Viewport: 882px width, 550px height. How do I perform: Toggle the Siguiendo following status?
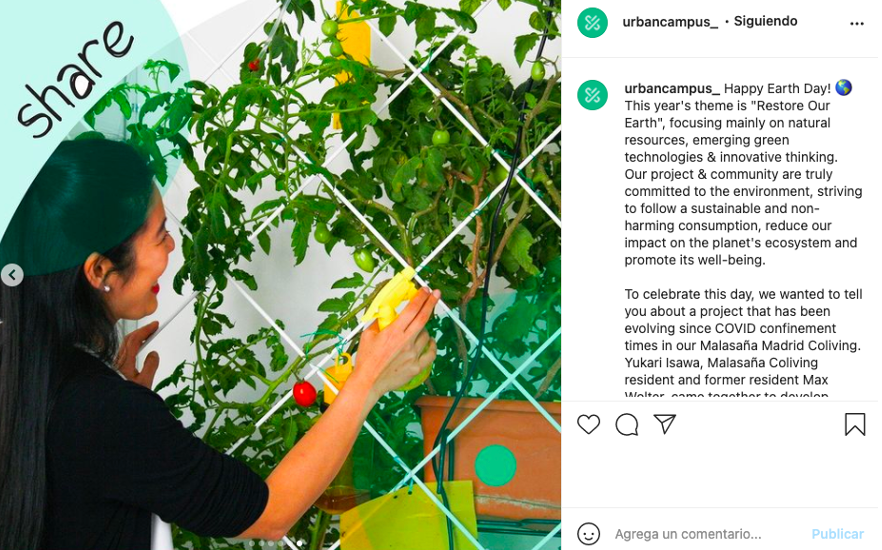click(765, 21)
